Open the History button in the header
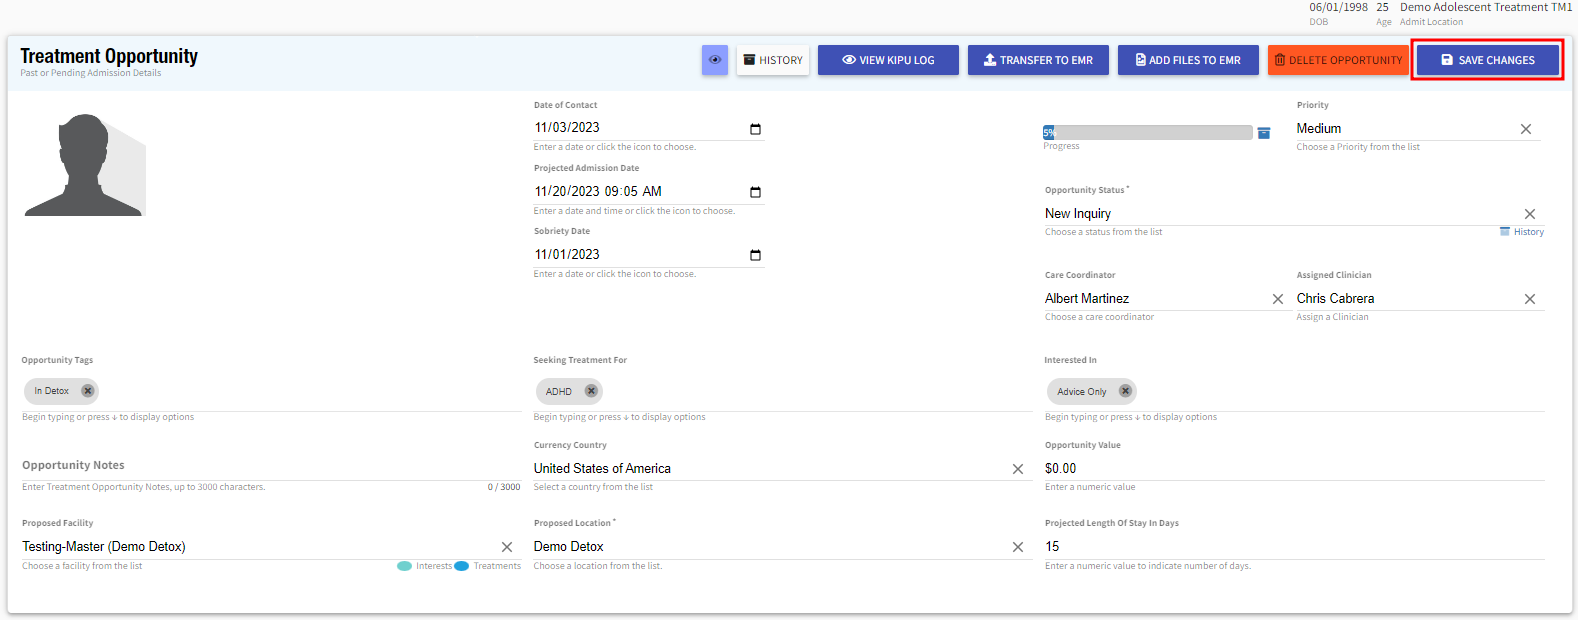 tap(773, 60)
